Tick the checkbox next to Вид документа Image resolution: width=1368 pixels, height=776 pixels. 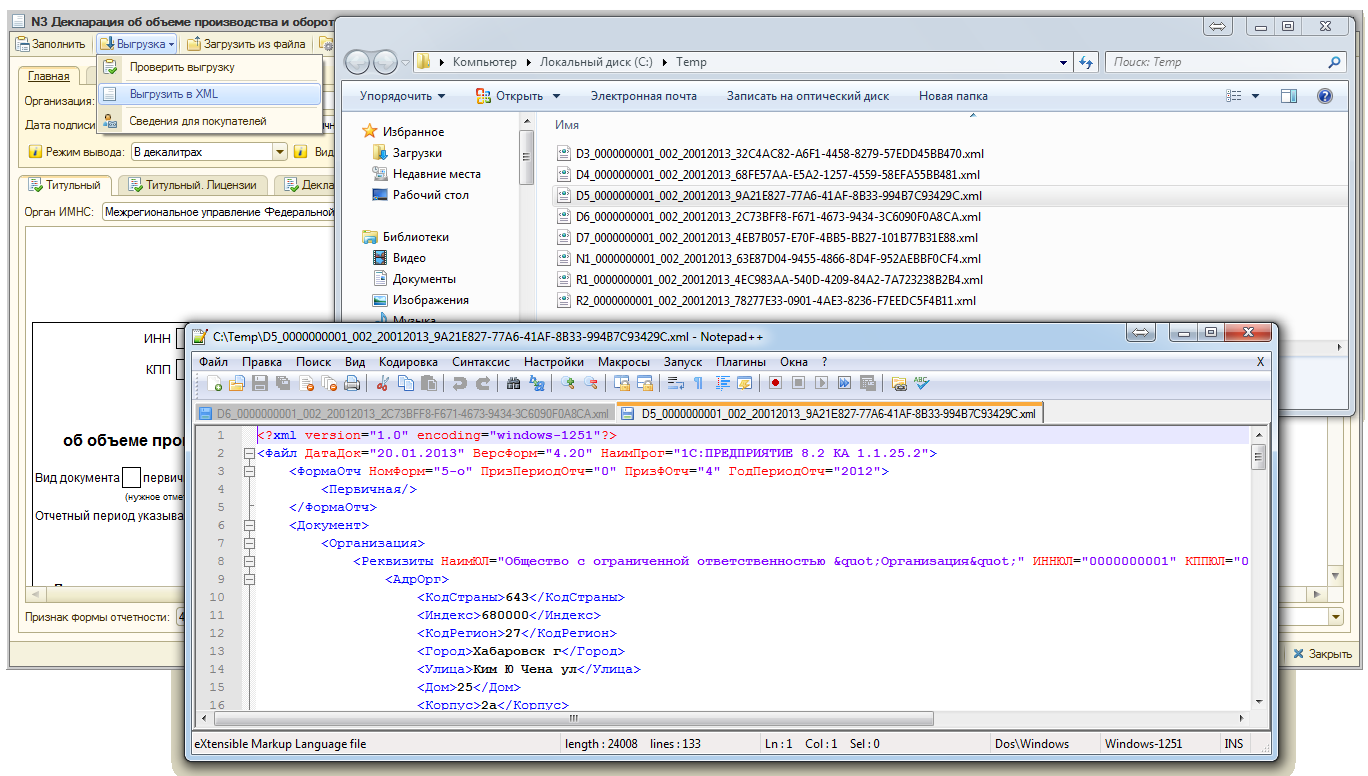click(x=131, y=477)
